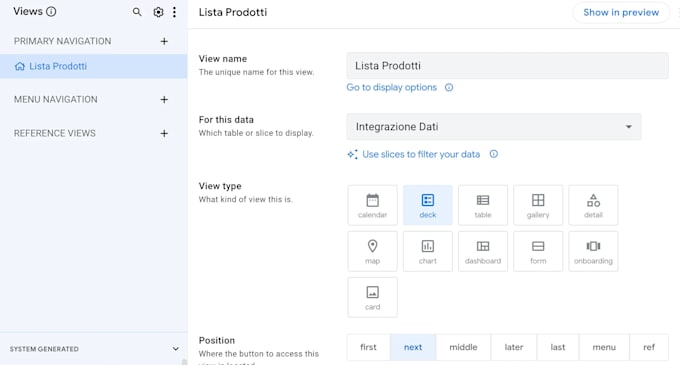
Task: Follow Go to display options link
Action: pos(392,88)
